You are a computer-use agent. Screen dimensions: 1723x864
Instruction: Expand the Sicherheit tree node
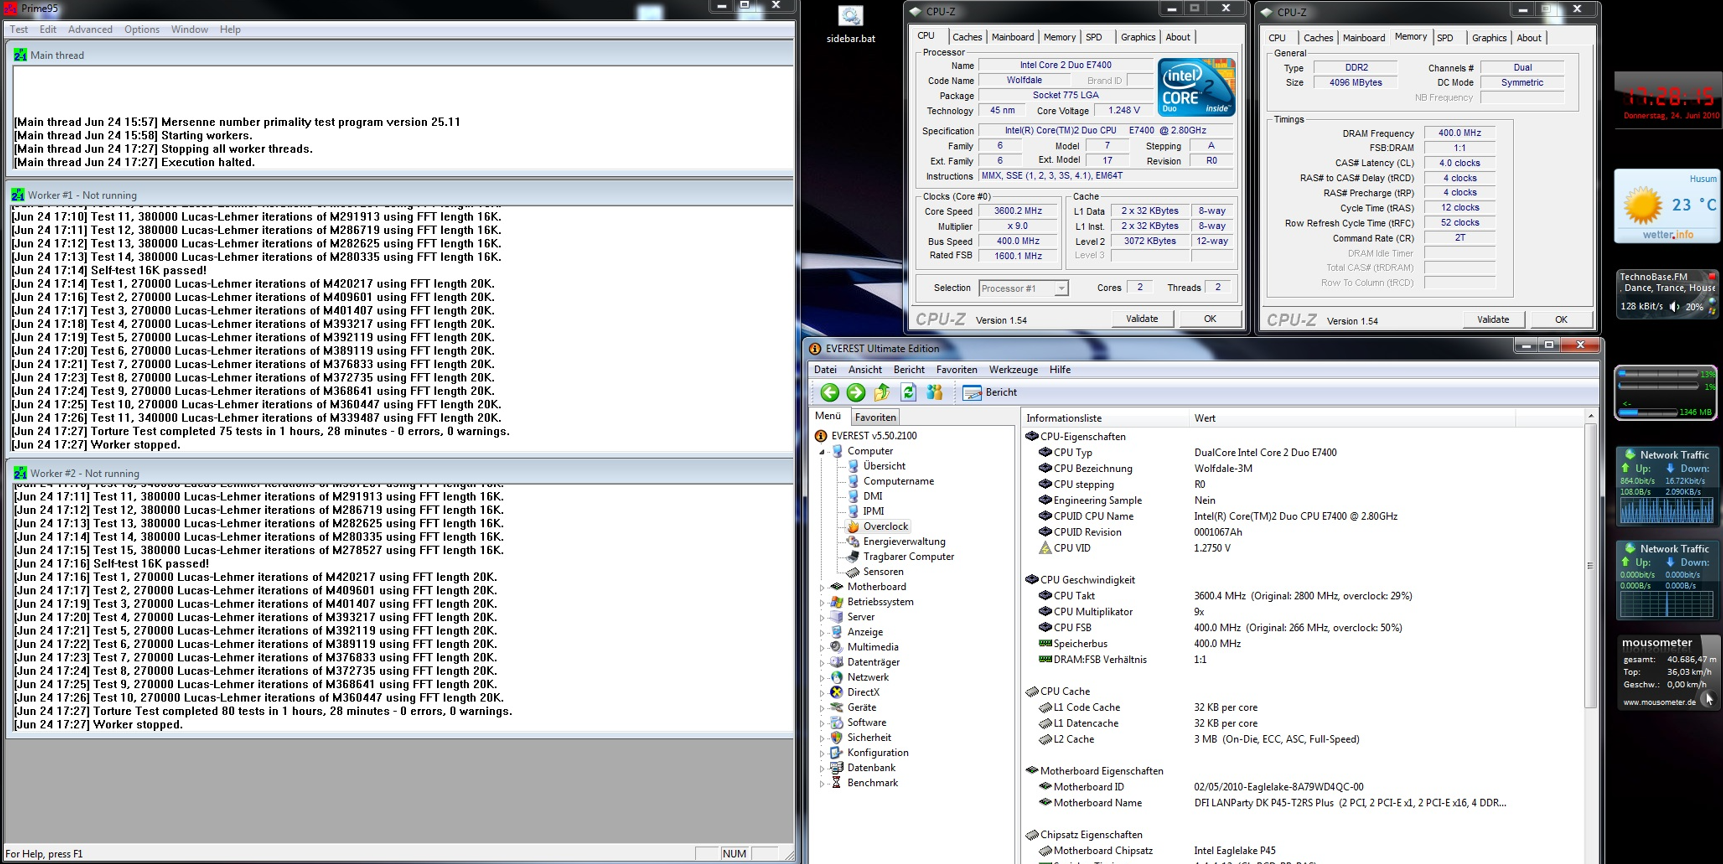coord(822,739)
